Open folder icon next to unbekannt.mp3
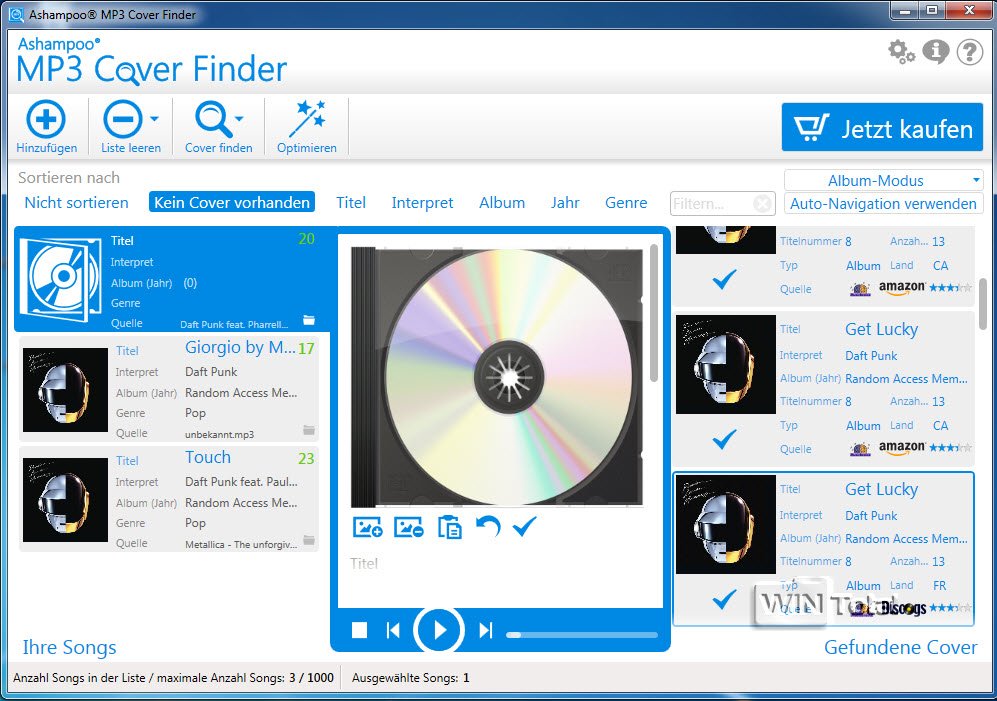The image size is (997, 701). click(x=309, y=431)
